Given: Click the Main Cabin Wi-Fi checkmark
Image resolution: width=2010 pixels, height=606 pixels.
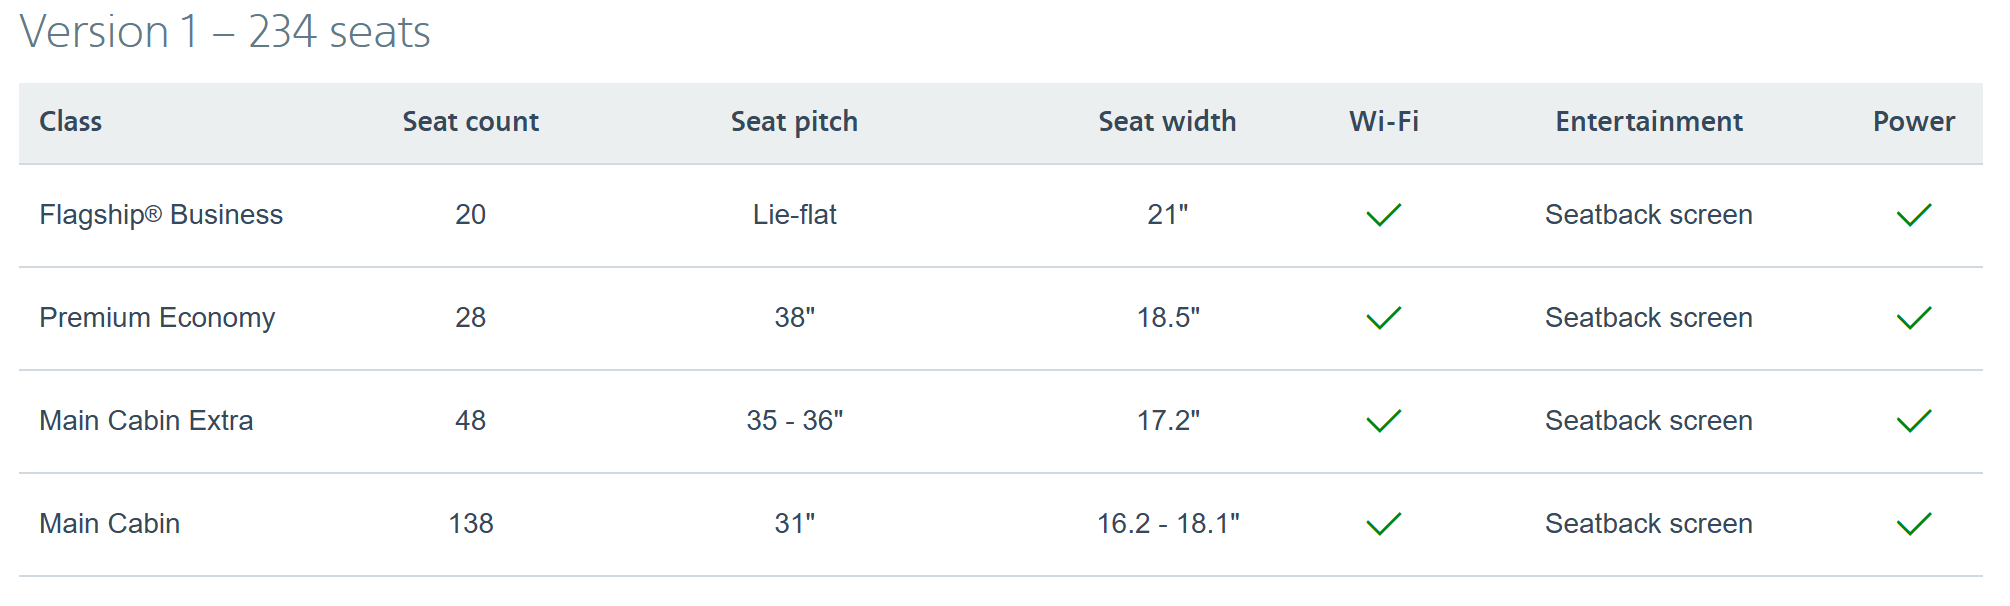Looking at the screenshot, I should pos(1384,524).
